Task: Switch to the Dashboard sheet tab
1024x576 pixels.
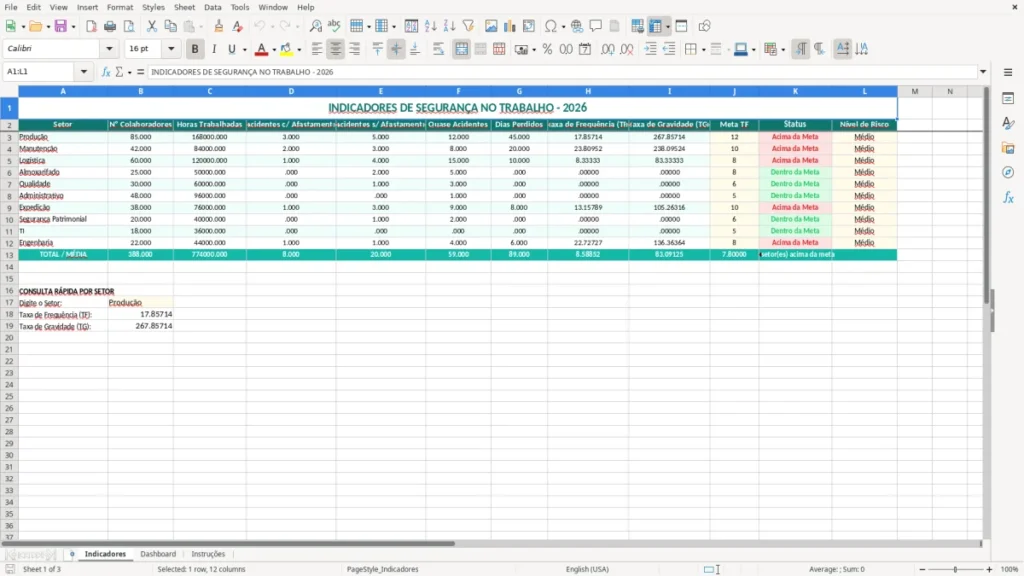Action: tap(158, 554)
